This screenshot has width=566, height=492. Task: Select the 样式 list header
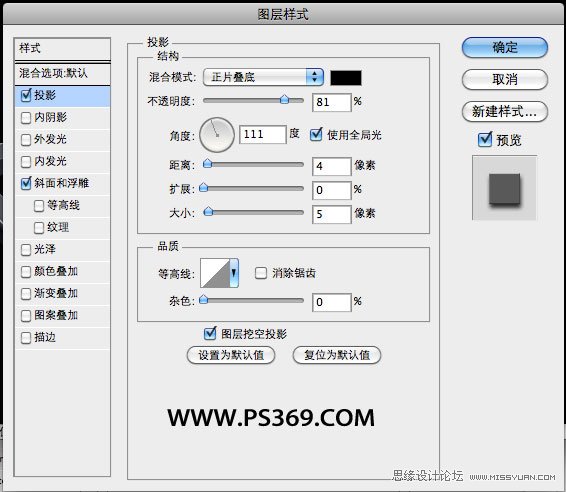[x=62, y=49]
